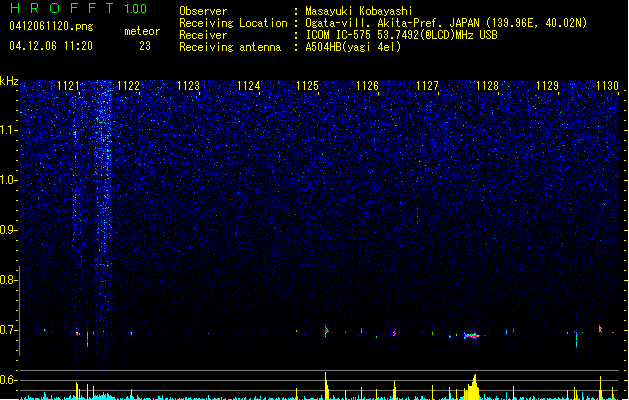
Task: Click the 1126 time marker
Action: (367, 86)
